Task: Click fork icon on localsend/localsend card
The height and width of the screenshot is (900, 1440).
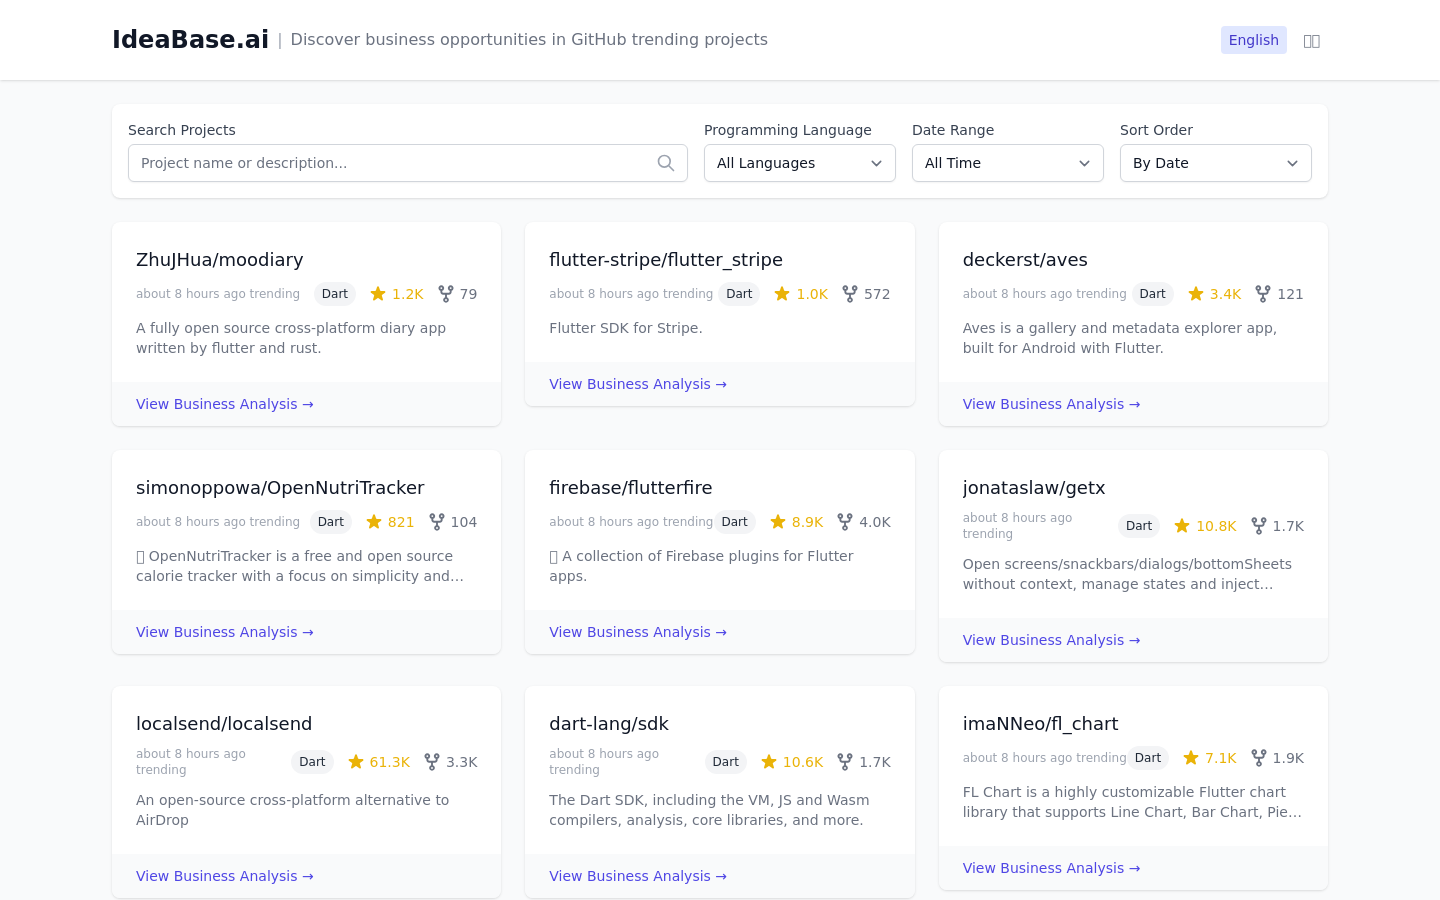Action: pyautogui.click(x=432, y=762)
